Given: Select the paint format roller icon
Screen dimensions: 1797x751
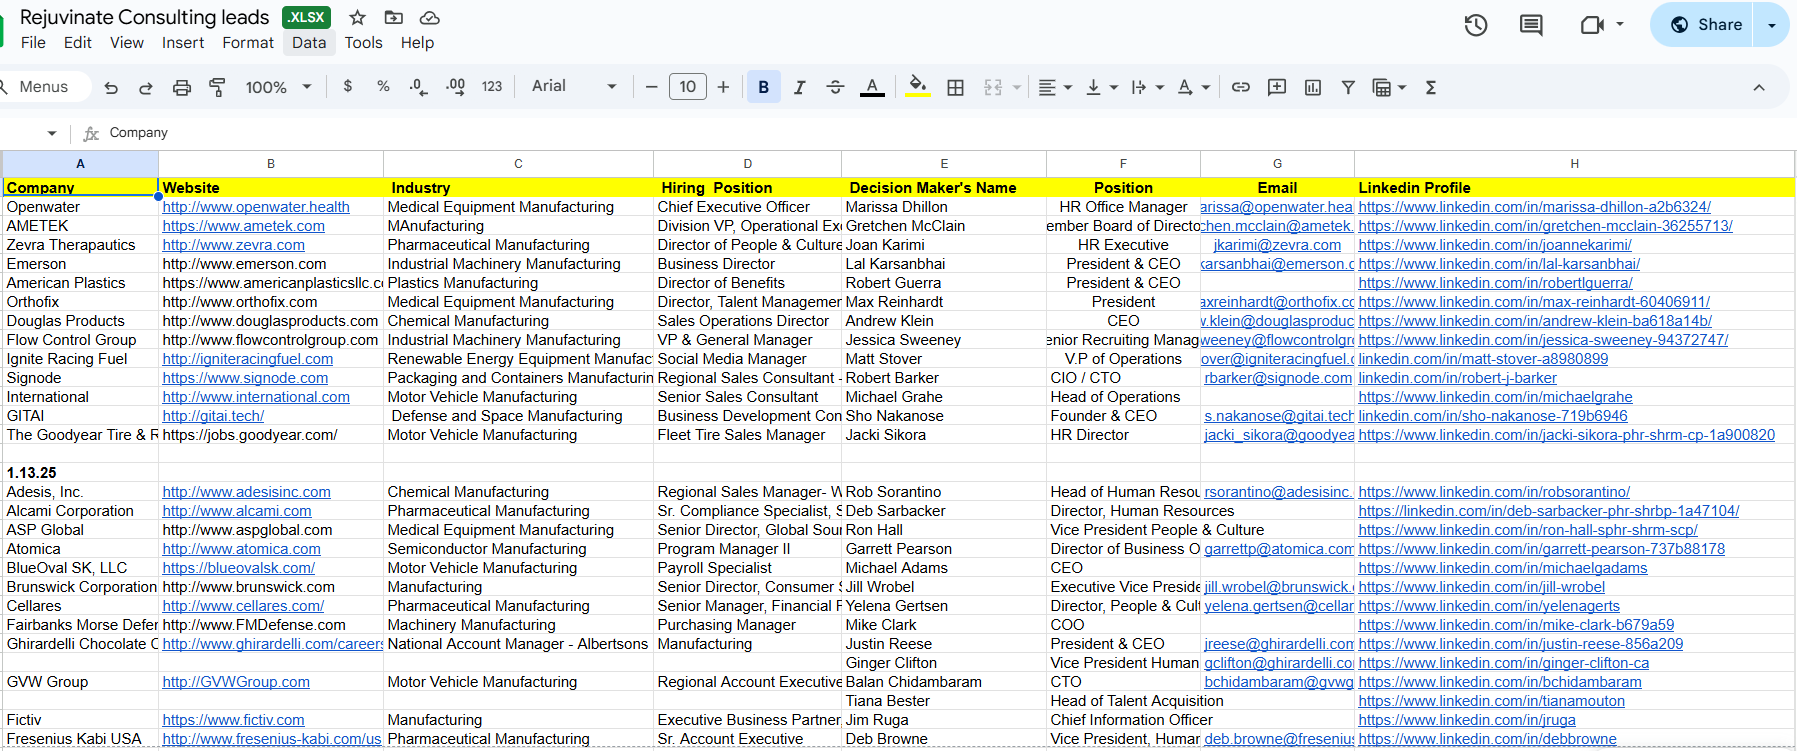Looking at the screenshot, I should 217,88.
